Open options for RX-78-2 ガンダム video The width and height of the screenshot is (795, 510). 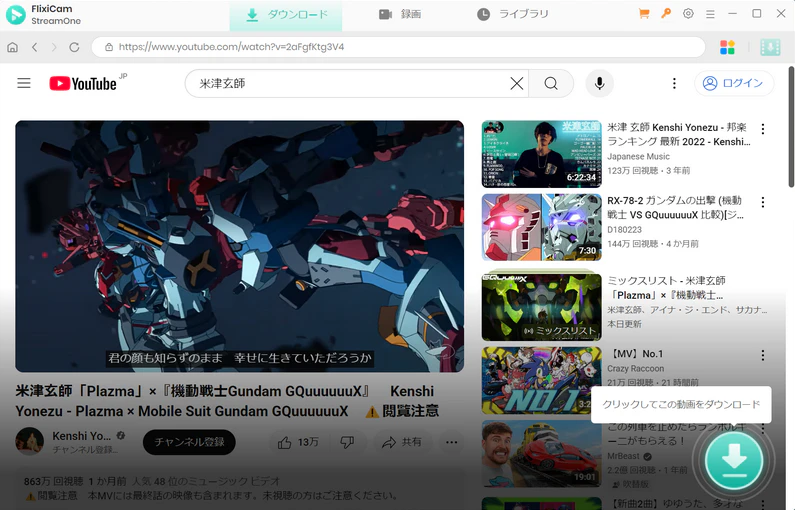[x=763, y=202]
